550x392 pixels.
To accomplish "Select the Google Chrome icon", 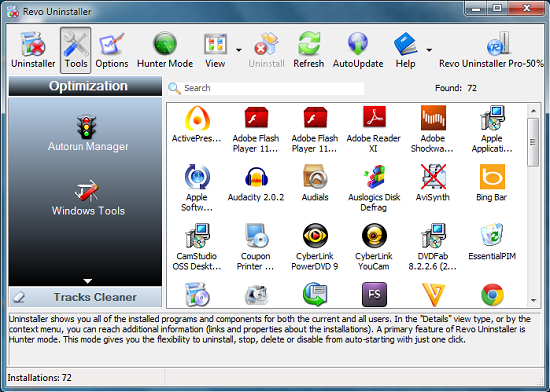I will (492, 295).
